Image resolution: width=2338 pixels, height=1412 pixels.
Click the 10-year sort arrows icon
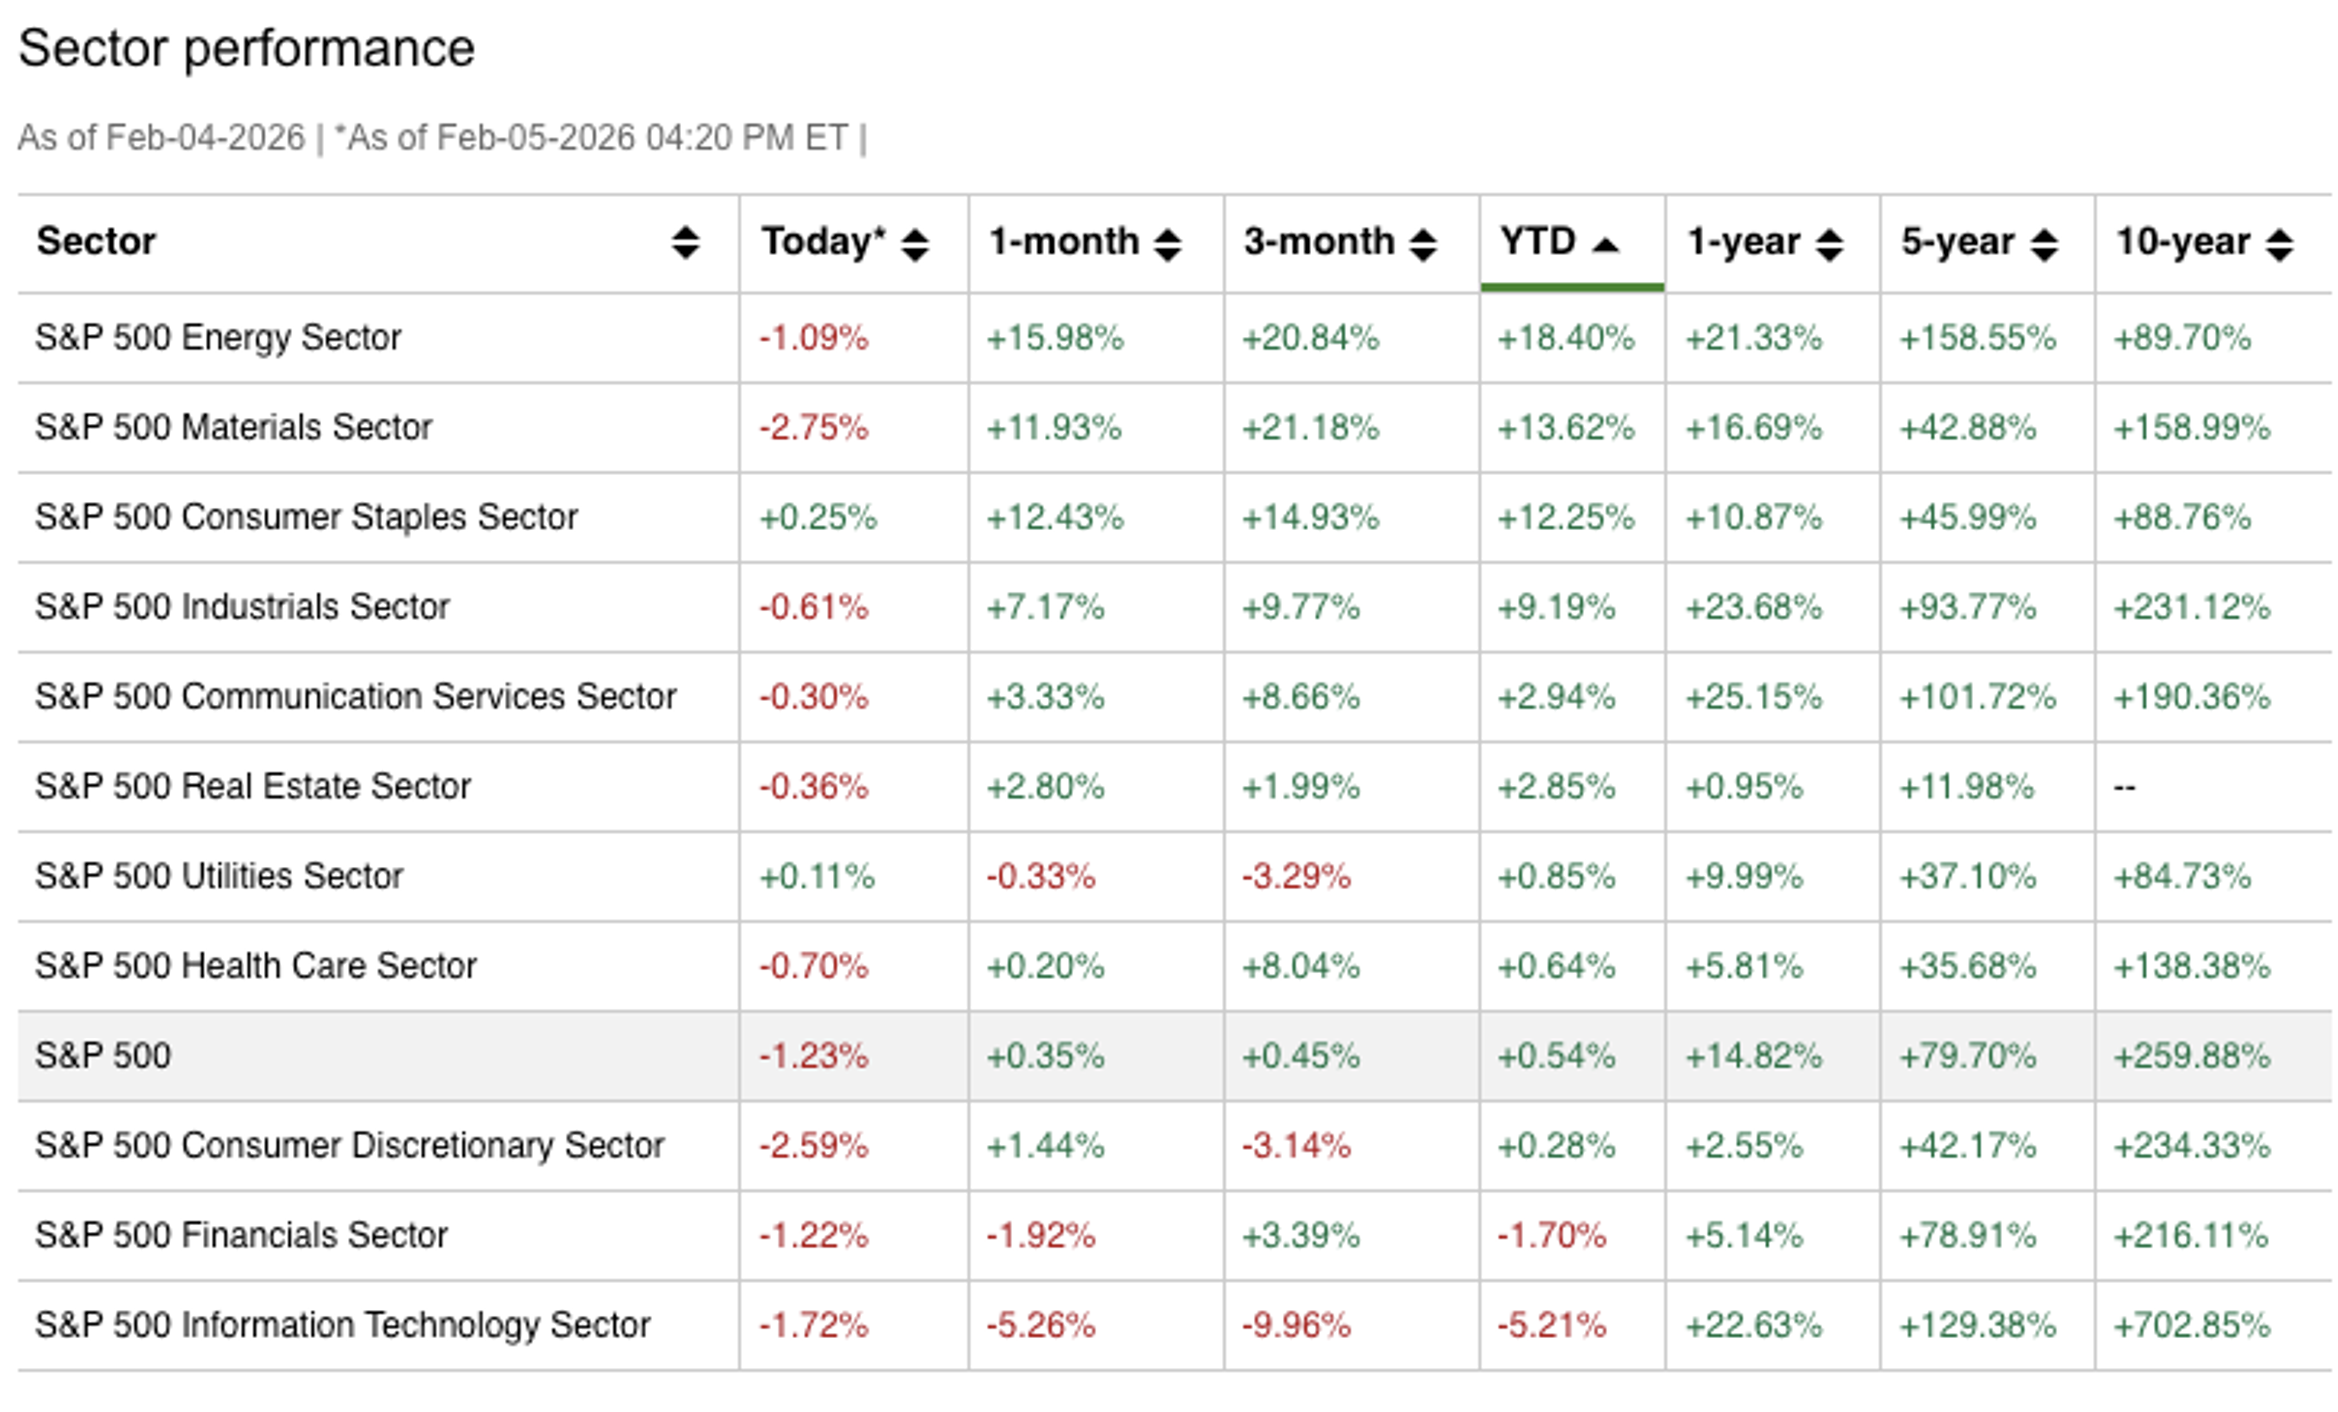(x=2279, y=244)
